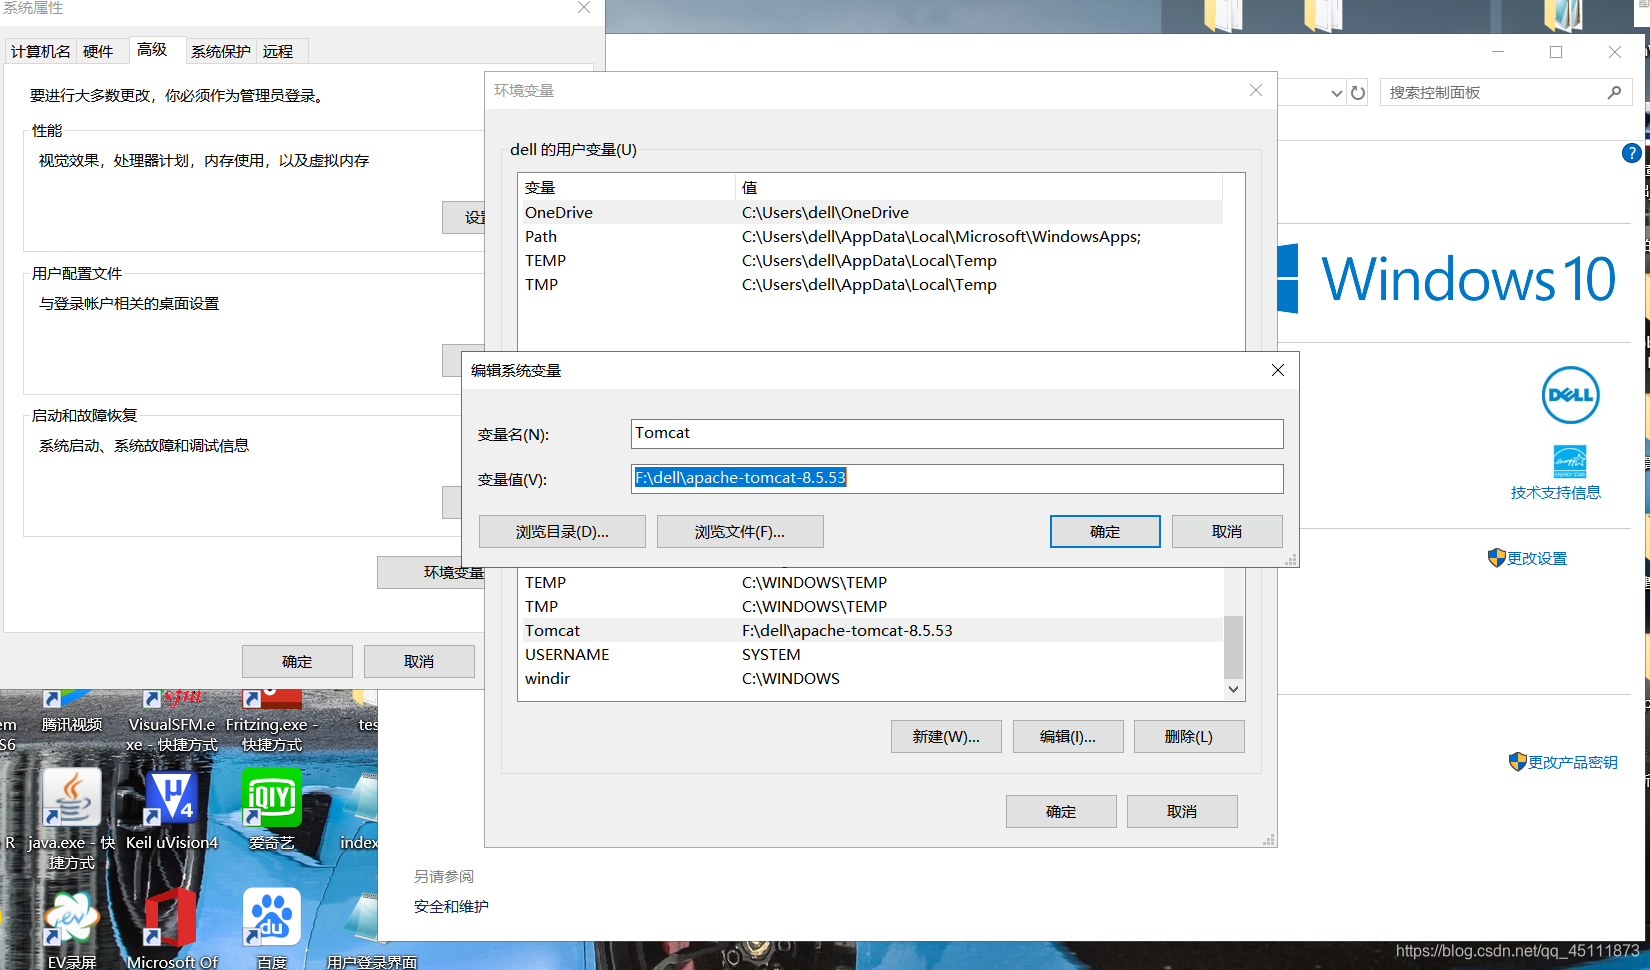
Task: Open the 安全和维护 link
Action: 451,907
